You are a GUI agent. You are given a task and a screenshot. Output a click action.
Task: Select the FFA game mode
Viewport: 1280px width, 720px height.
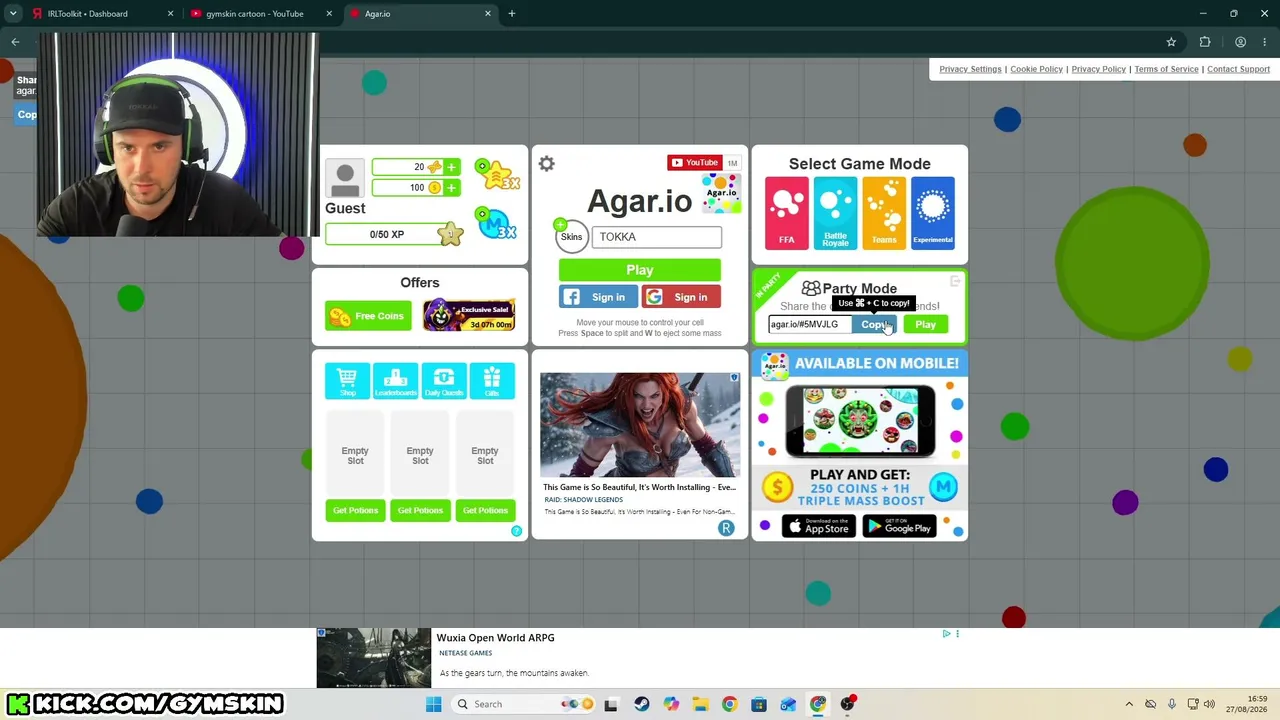pos(787,212)
